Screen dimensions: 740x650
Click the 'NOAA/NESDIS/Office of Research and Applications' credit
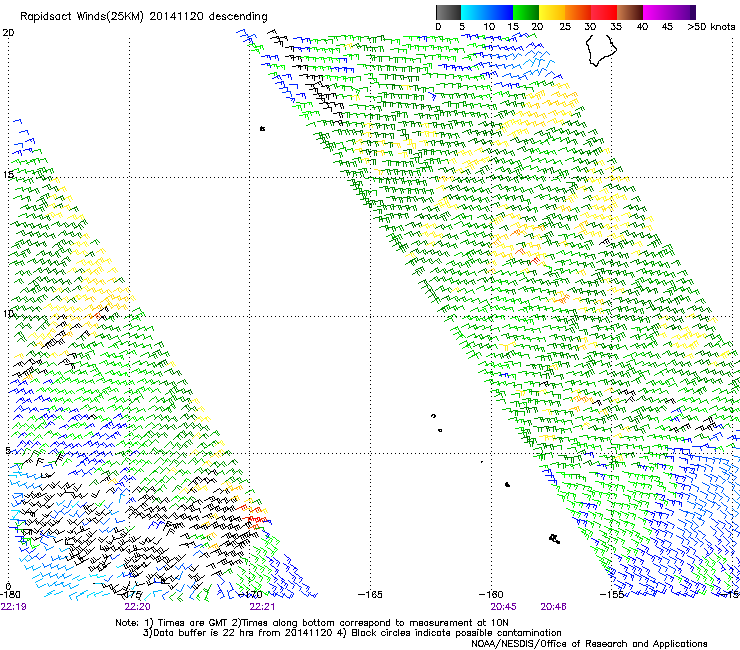[x=589, y=644]
